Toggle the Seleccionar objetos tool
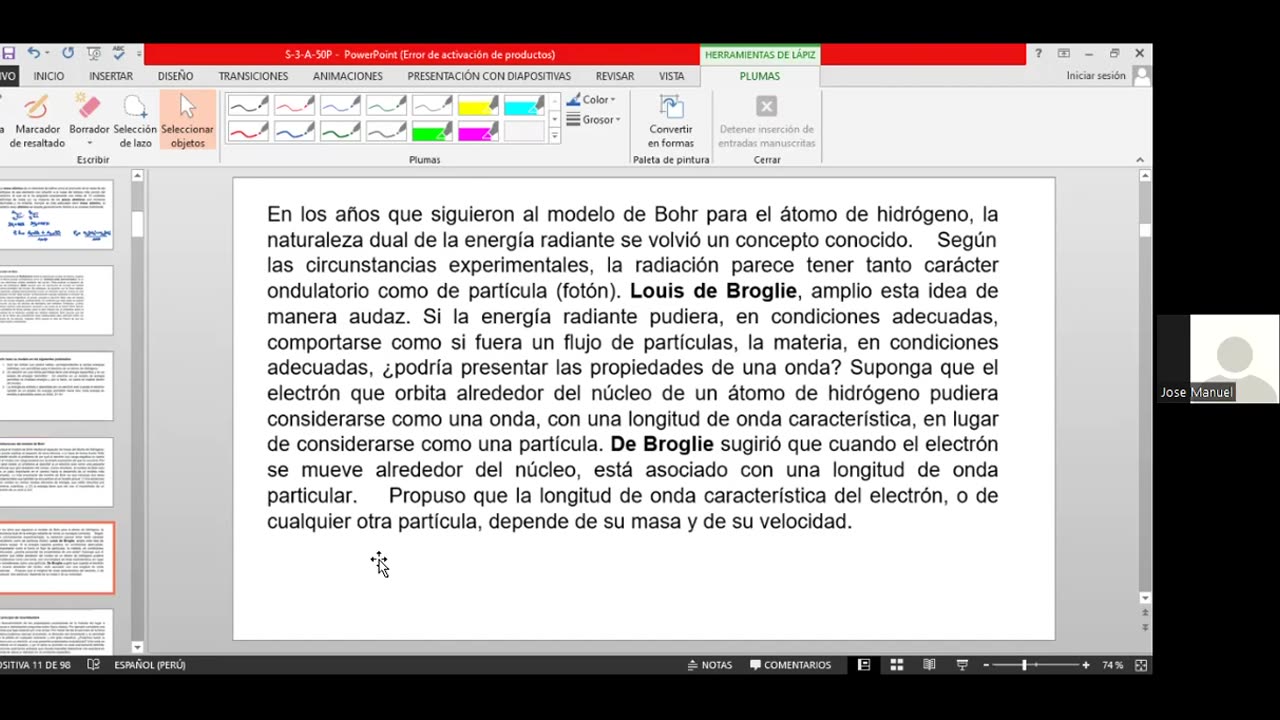1280x720 pixels. (187, 121)
